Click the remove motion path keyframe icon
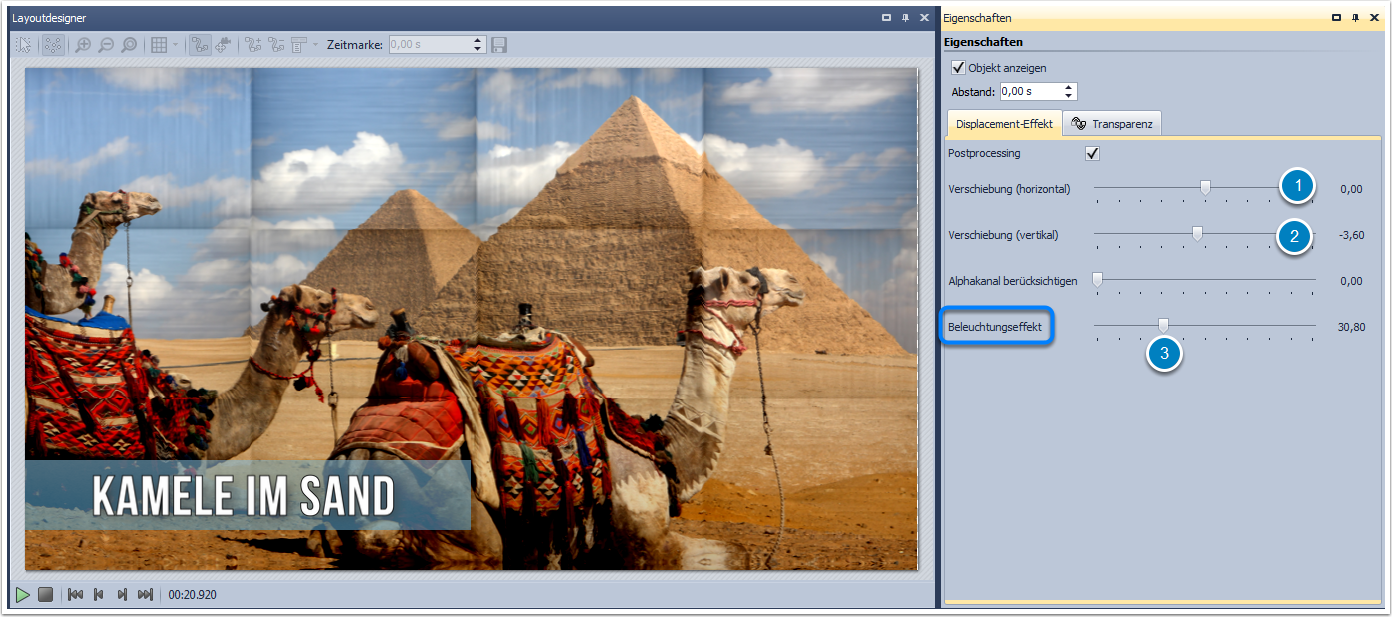1392x617 pixels. 276,45
